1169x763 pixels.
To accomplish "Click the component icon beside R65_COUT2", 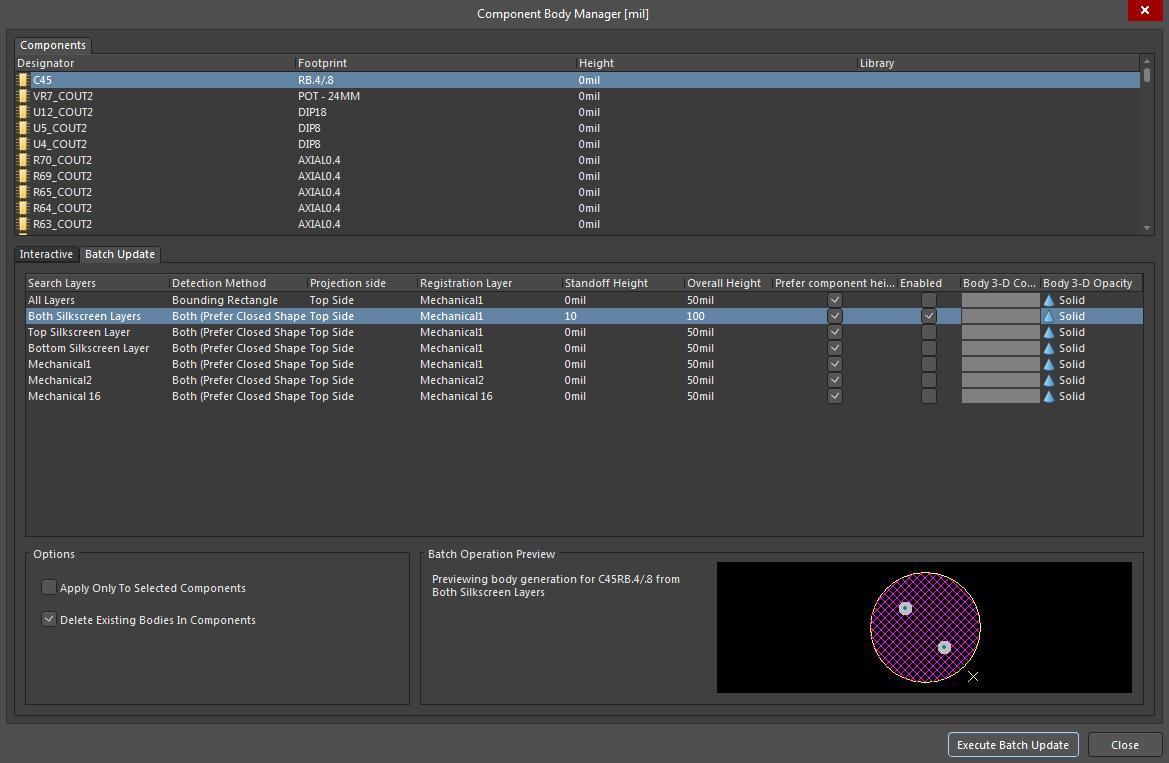I will tap(23, 192).
